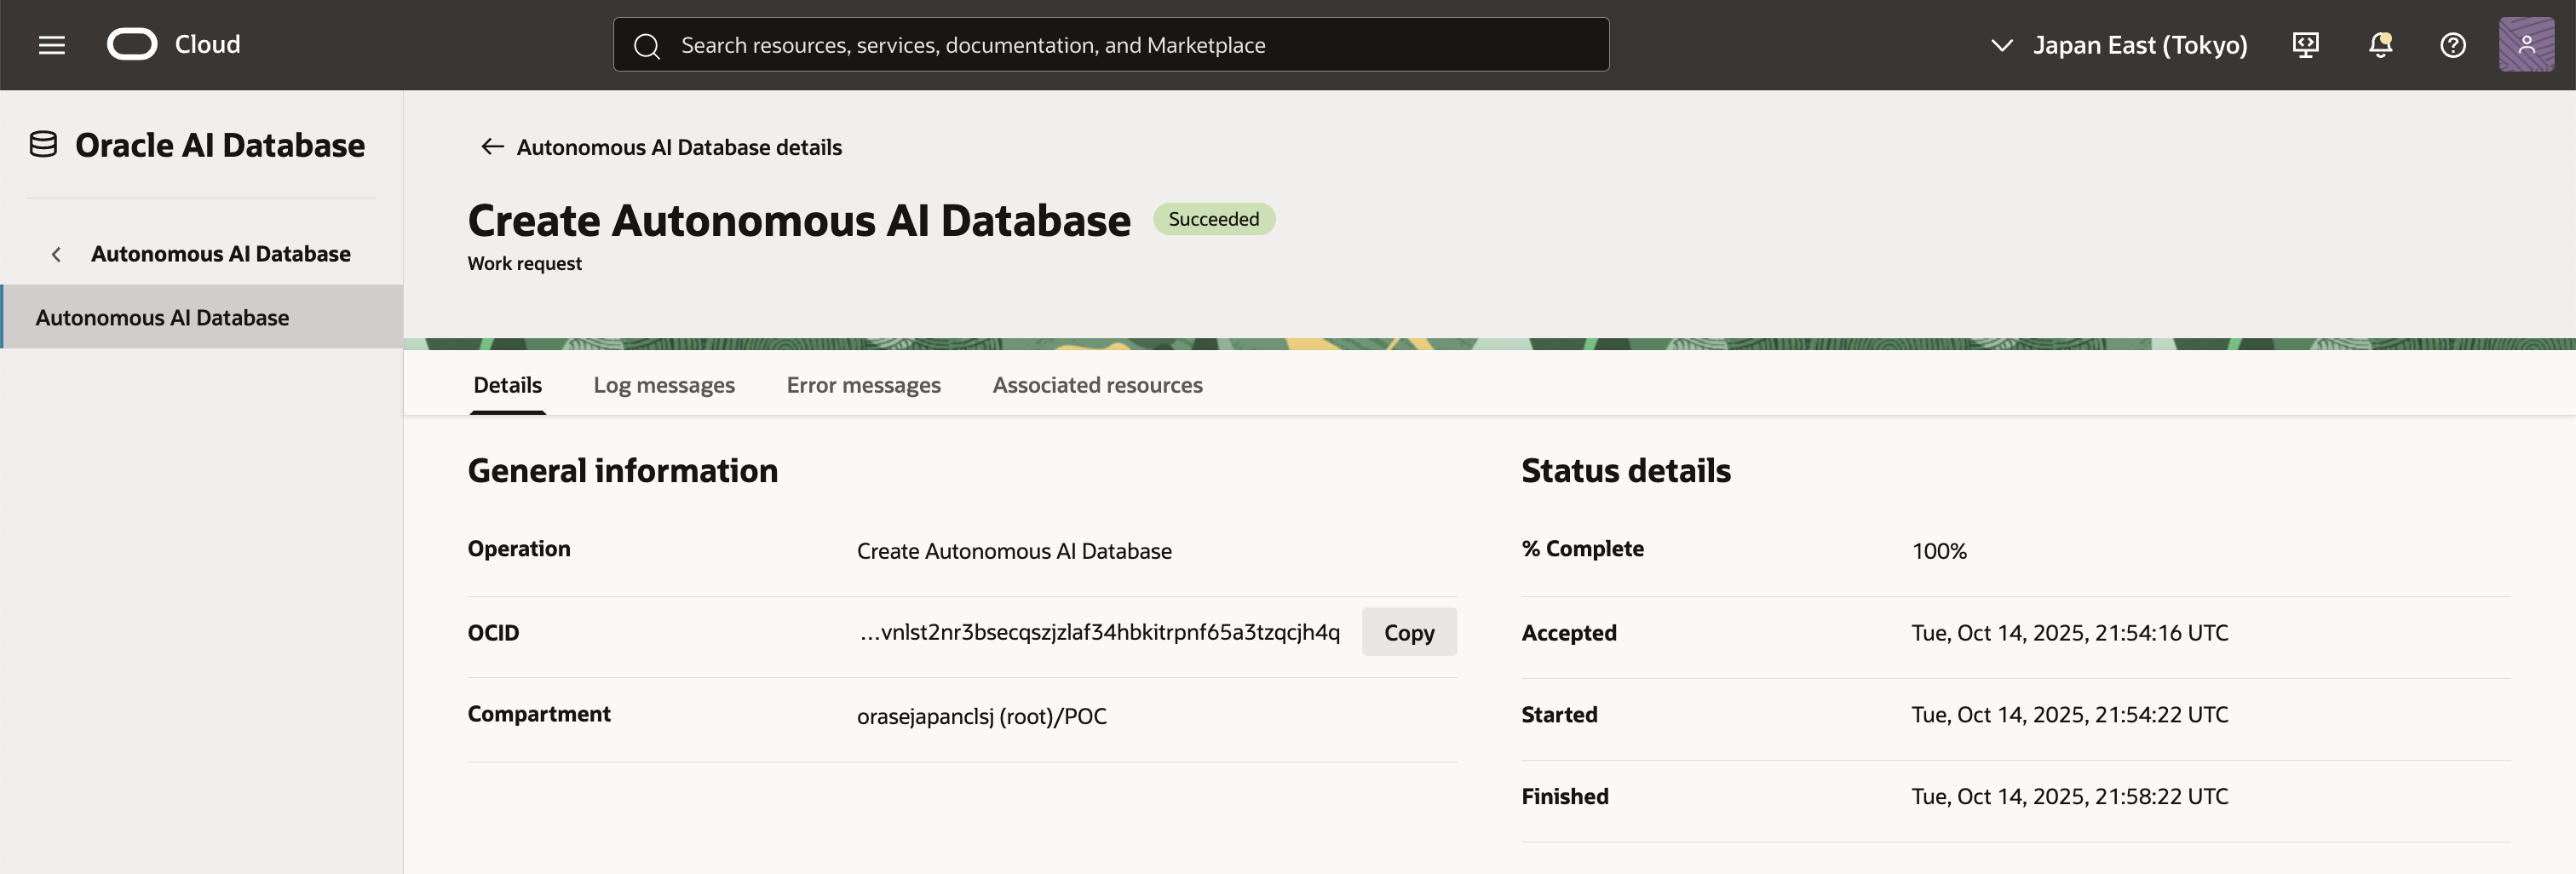Click the Succeeded status badge
Screen dimensions: 2576x874
click(x=1213, y=219)
